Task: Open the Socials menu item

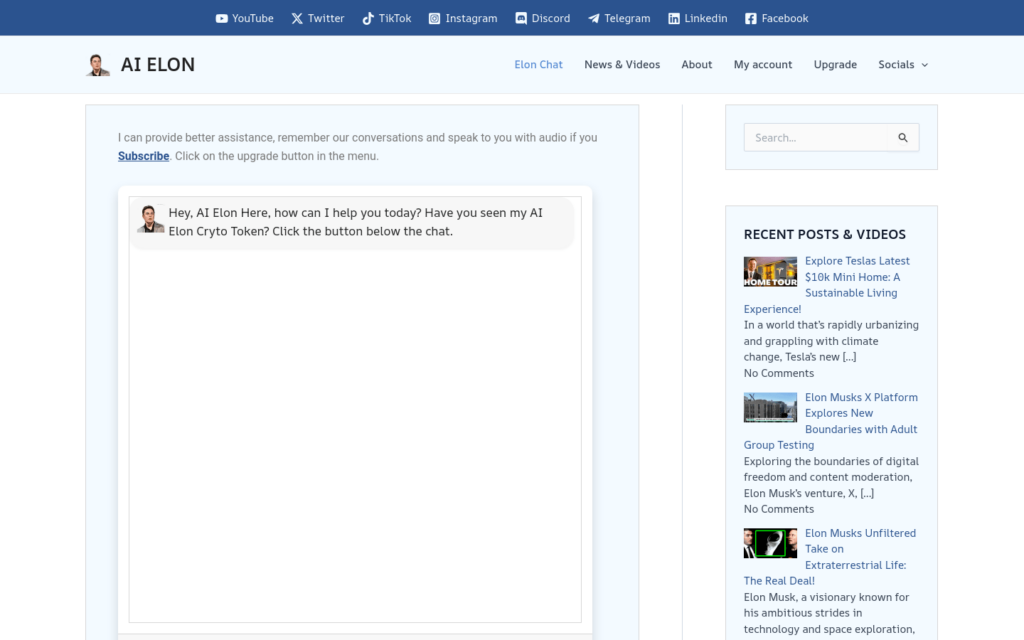Action: [896, 65]
